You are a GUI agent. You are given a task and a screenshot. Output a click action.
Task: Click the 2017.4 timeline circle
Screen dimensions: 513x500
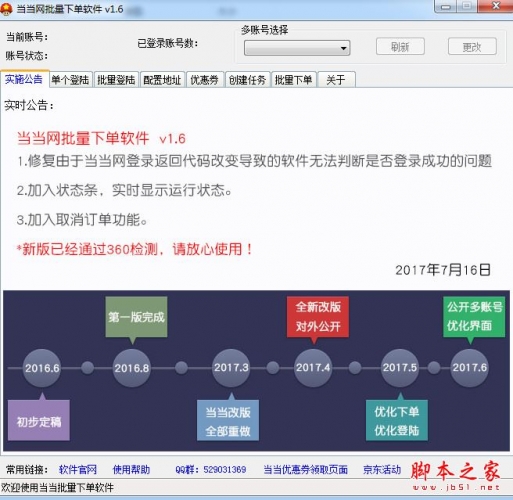click(313, 368)
